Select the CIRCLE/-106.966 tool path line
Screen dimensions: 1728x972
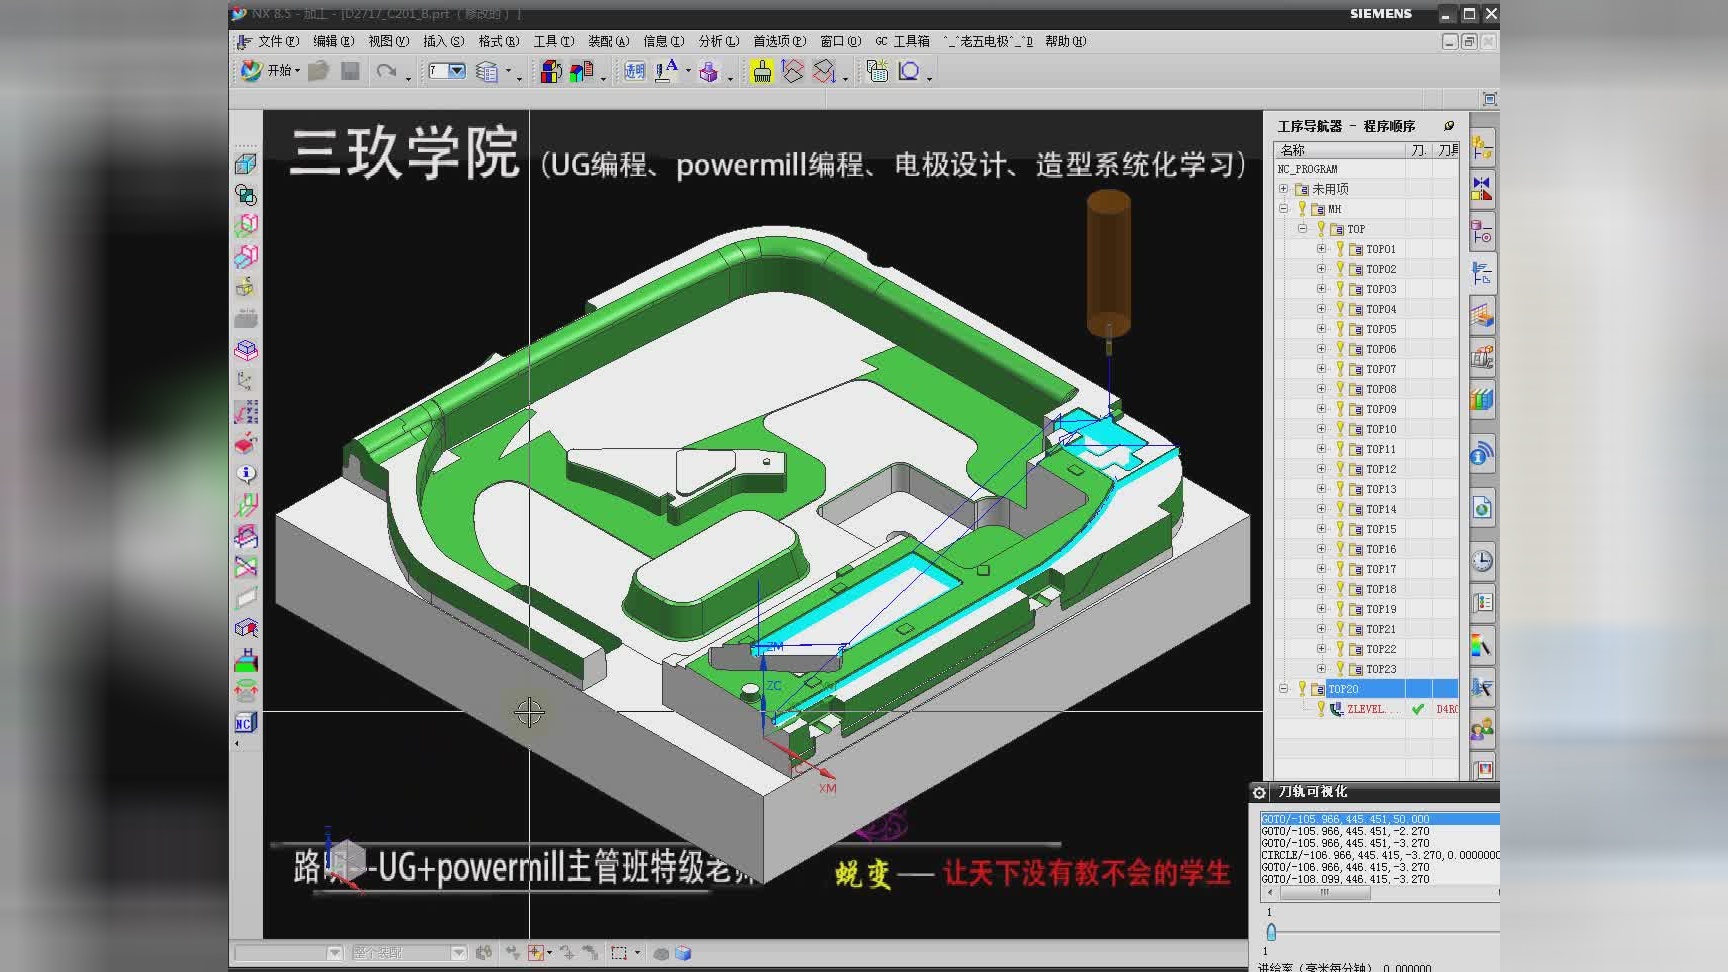click(x=1380, y=855)
